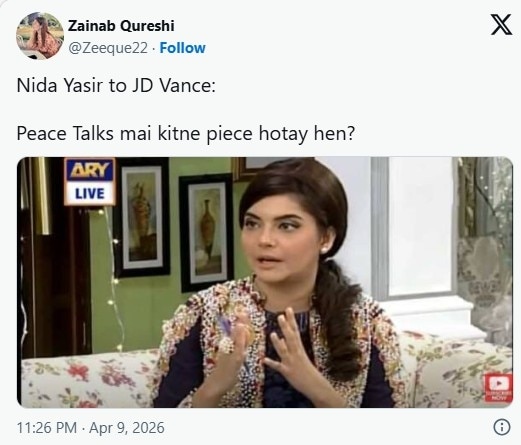Follow the @Zeeque22 account

[182, 48]
